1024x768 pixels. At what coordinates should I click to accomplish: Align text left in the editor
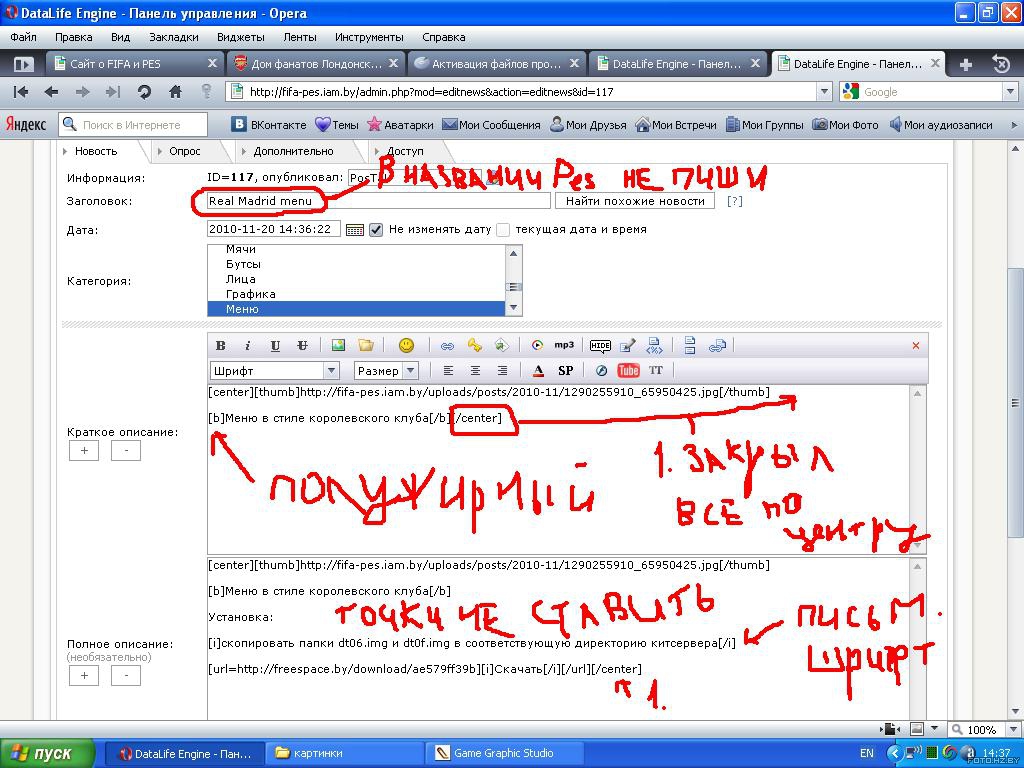click(x=448, y=370)
